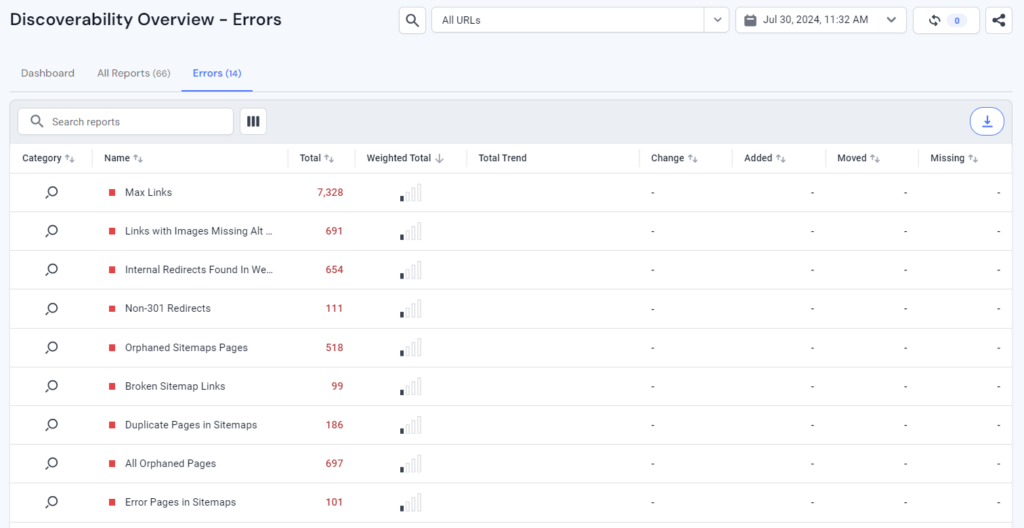Click category magnifier icon for Max Links
The image size is (1024, 528).
52,192
